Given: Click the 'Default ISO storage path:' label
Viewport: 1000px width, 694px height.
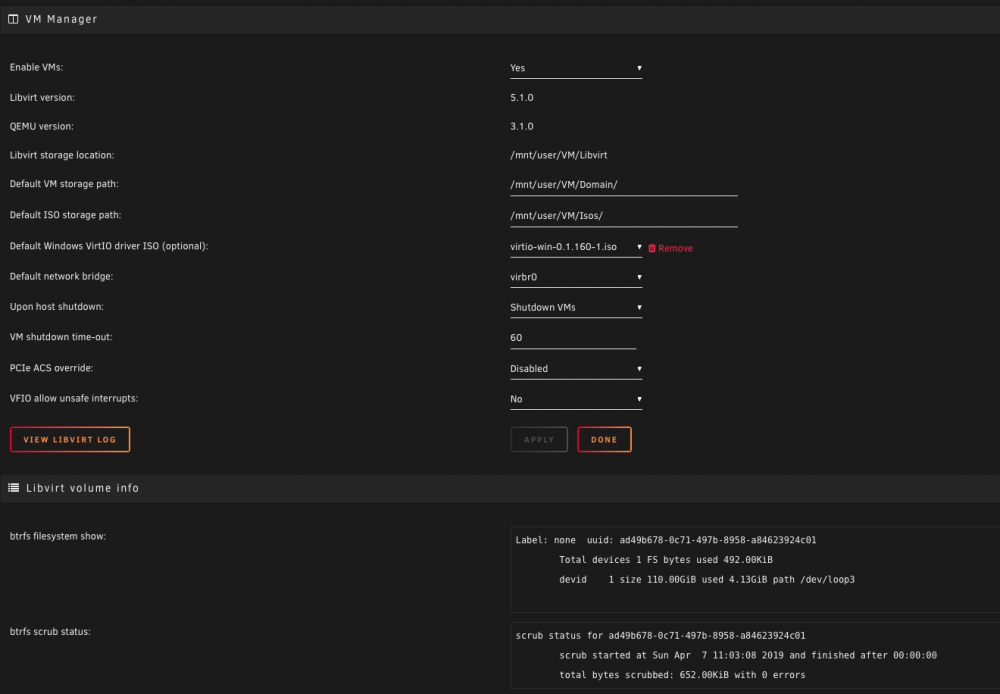Looking at the screenshot, I should 66,215.
